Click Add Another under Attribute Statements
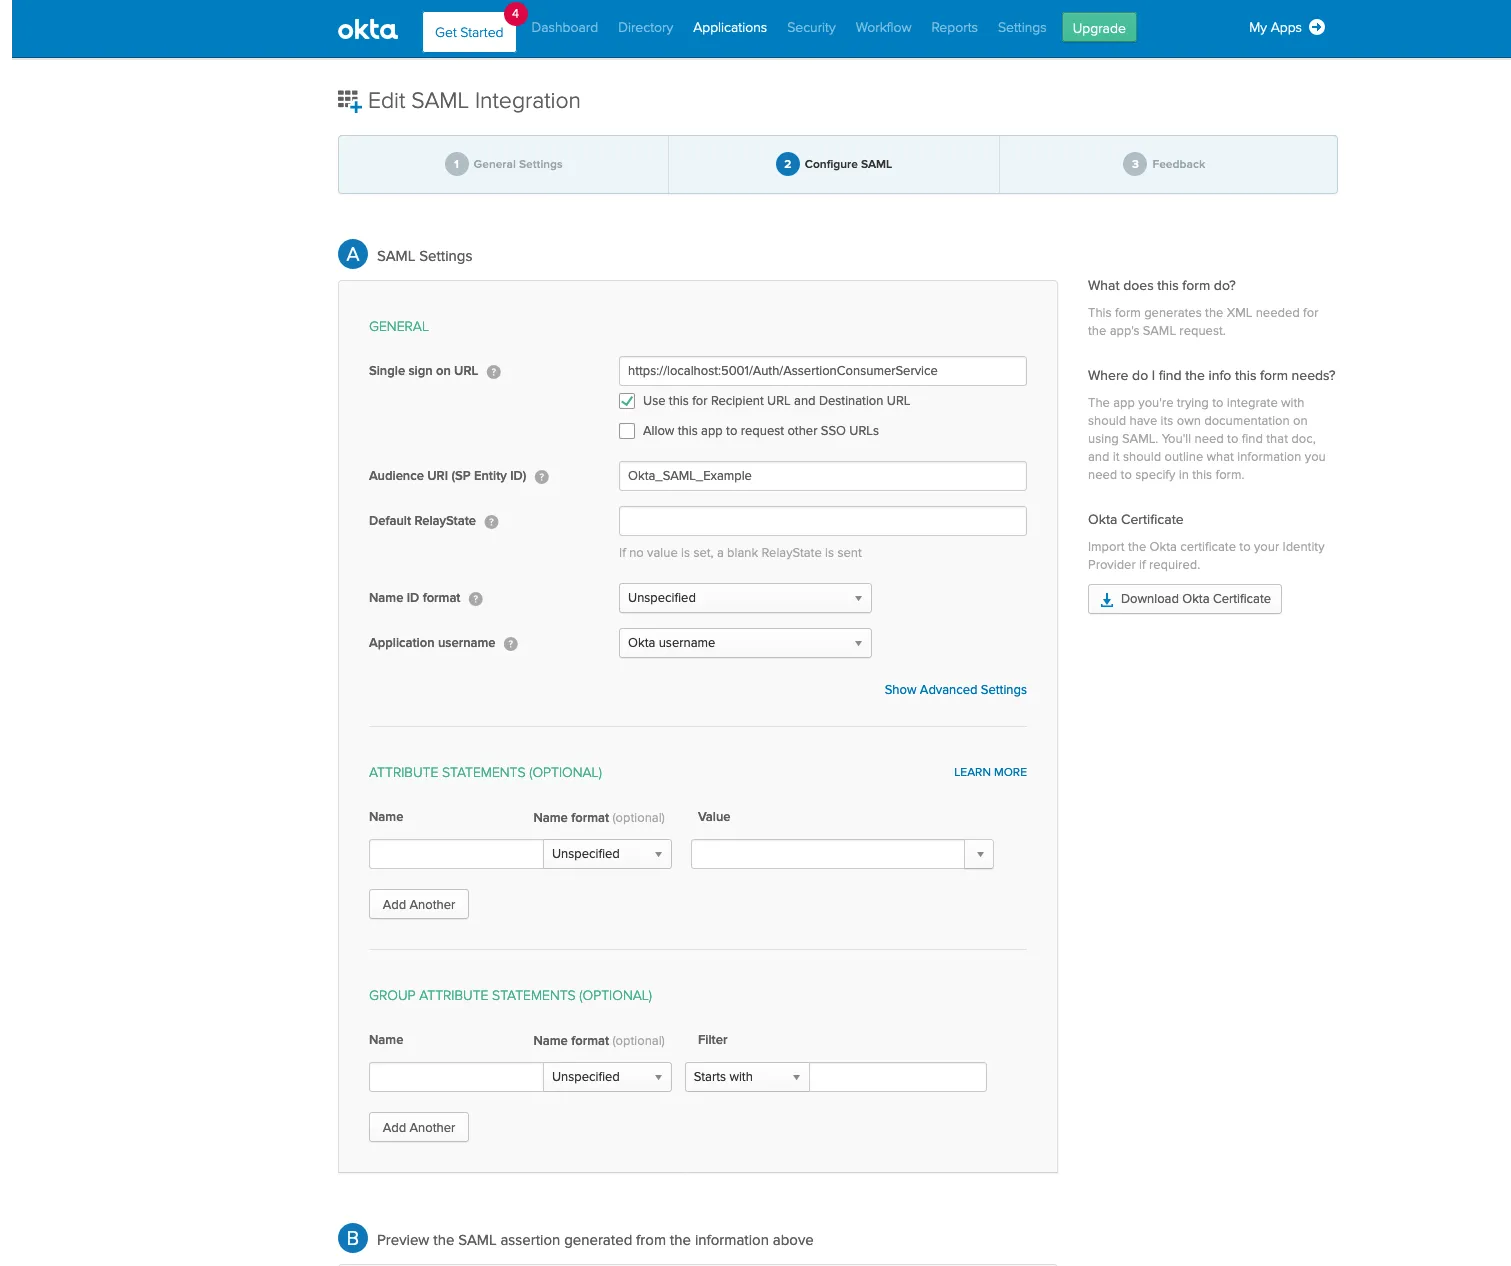 [x=418, y=904]
